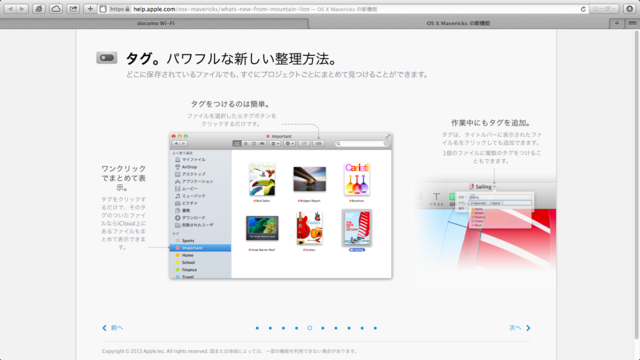Click the page icon left of https
The width and height of the screenshot is (640, 360).
pyautogui.click(x=103, y=9)
